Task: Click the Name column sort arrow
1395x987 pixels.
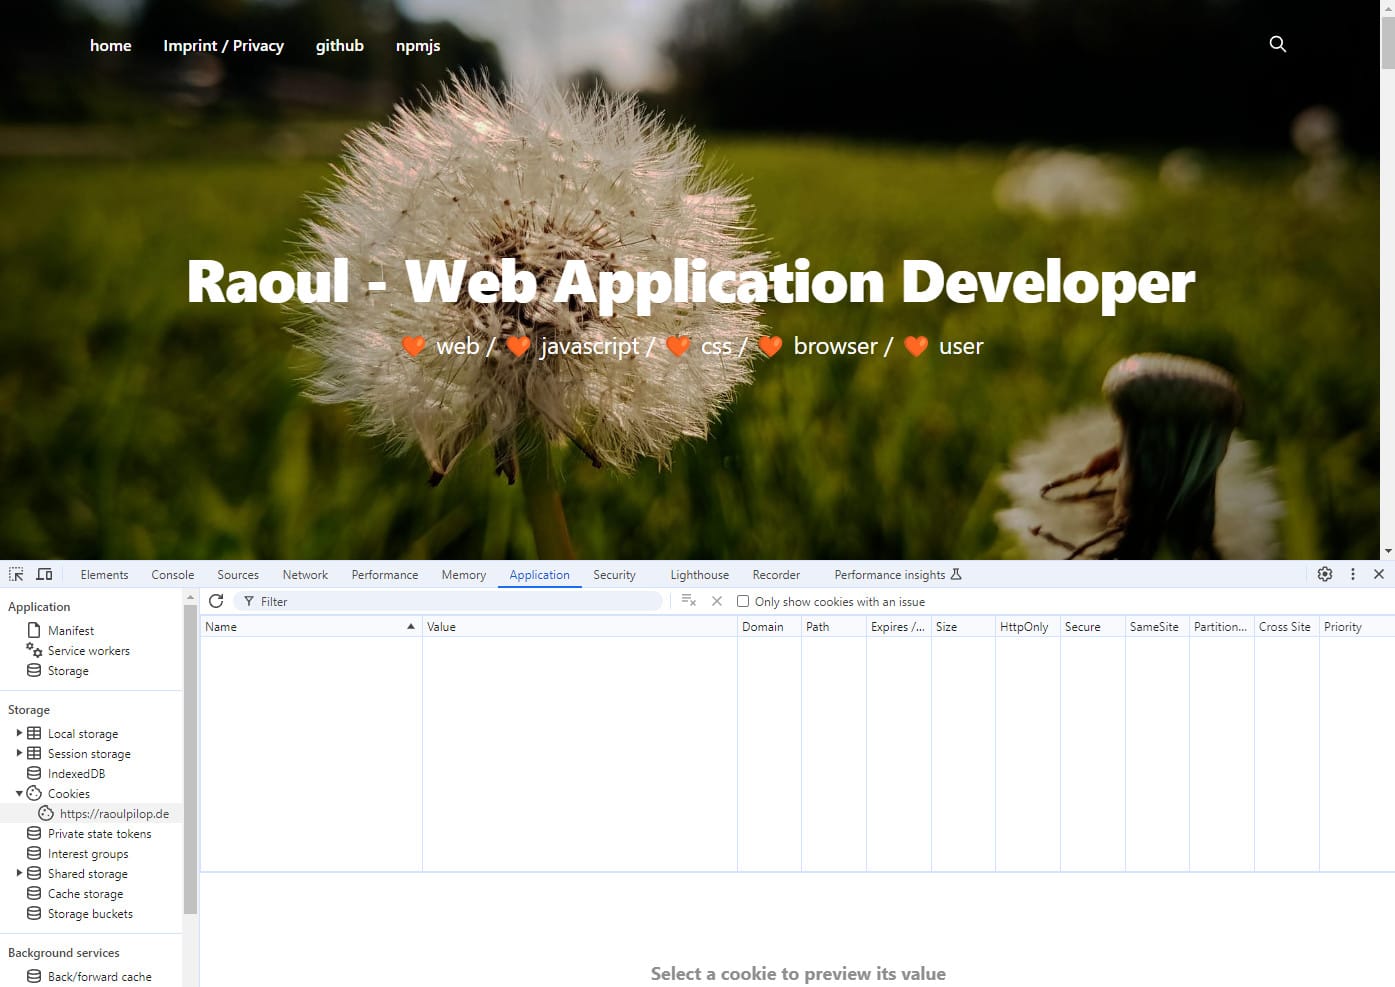Action: pos(410,626)
